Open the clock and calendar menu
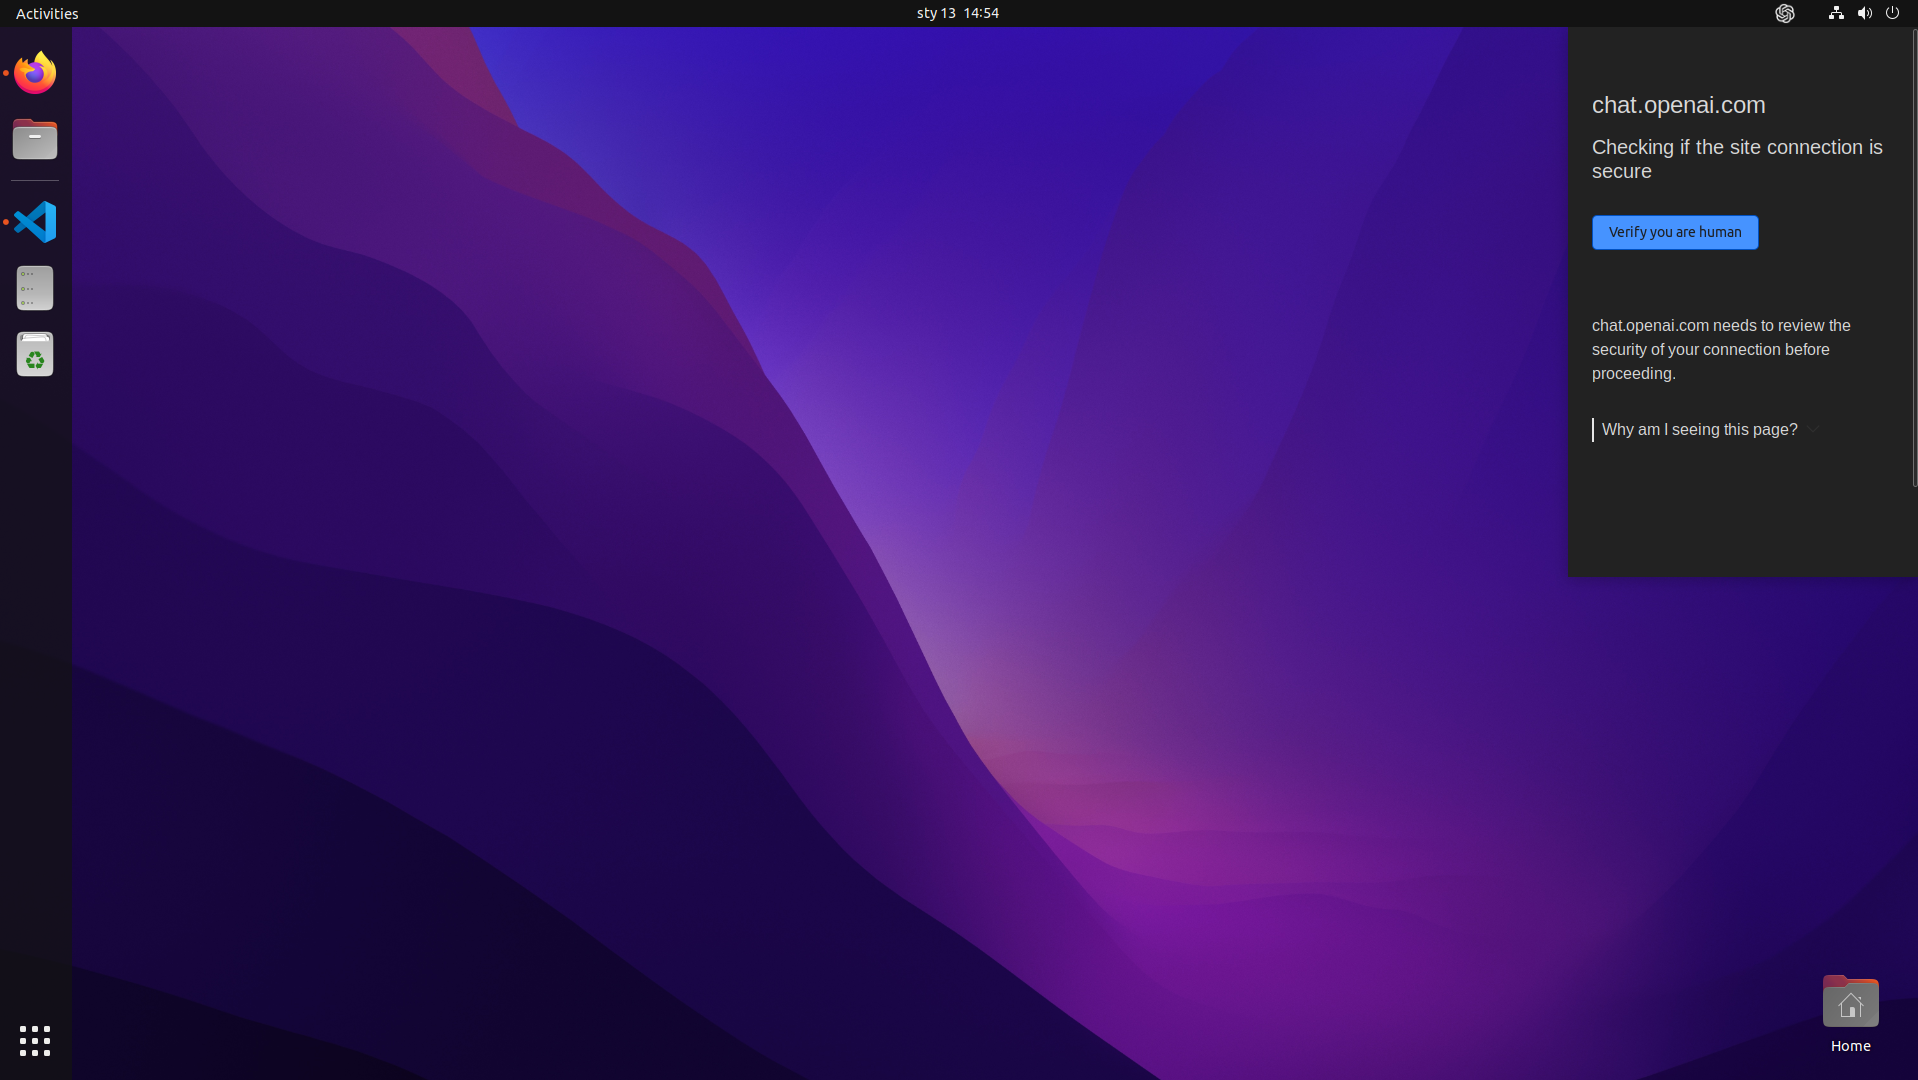1918x1080 pixels. click(958, 13)
